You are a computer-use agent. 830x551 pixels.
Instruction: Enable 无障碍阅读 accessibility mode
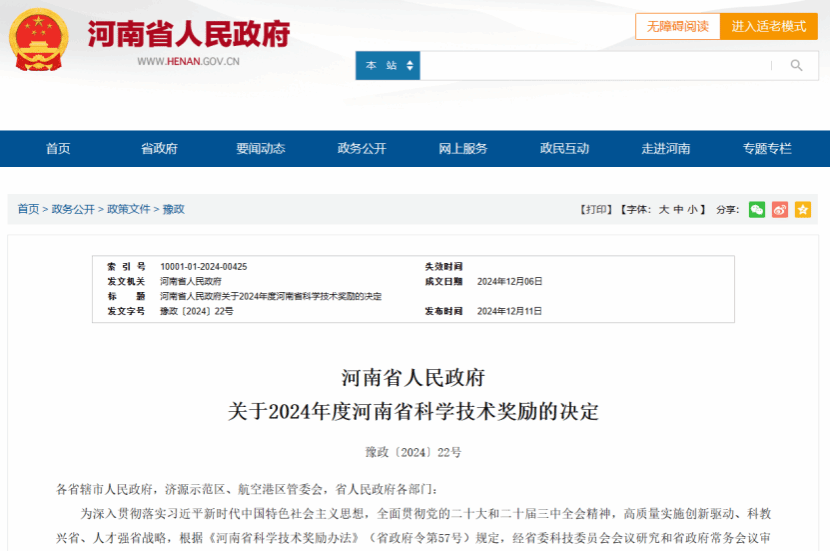tap(677, 27)
